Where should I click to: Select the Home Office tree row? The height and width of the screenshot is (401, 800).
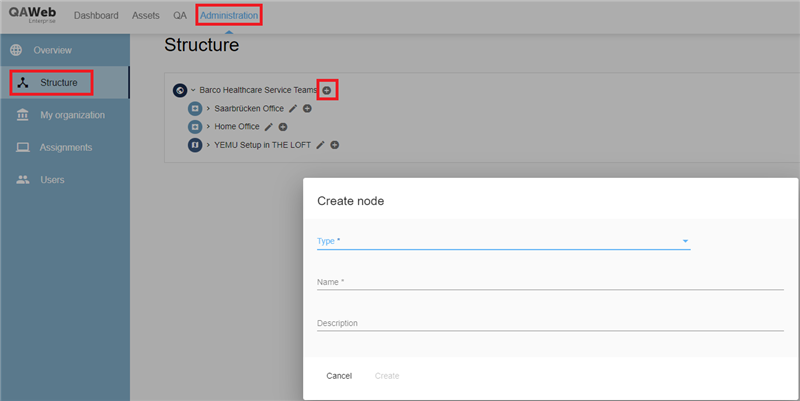237,126
